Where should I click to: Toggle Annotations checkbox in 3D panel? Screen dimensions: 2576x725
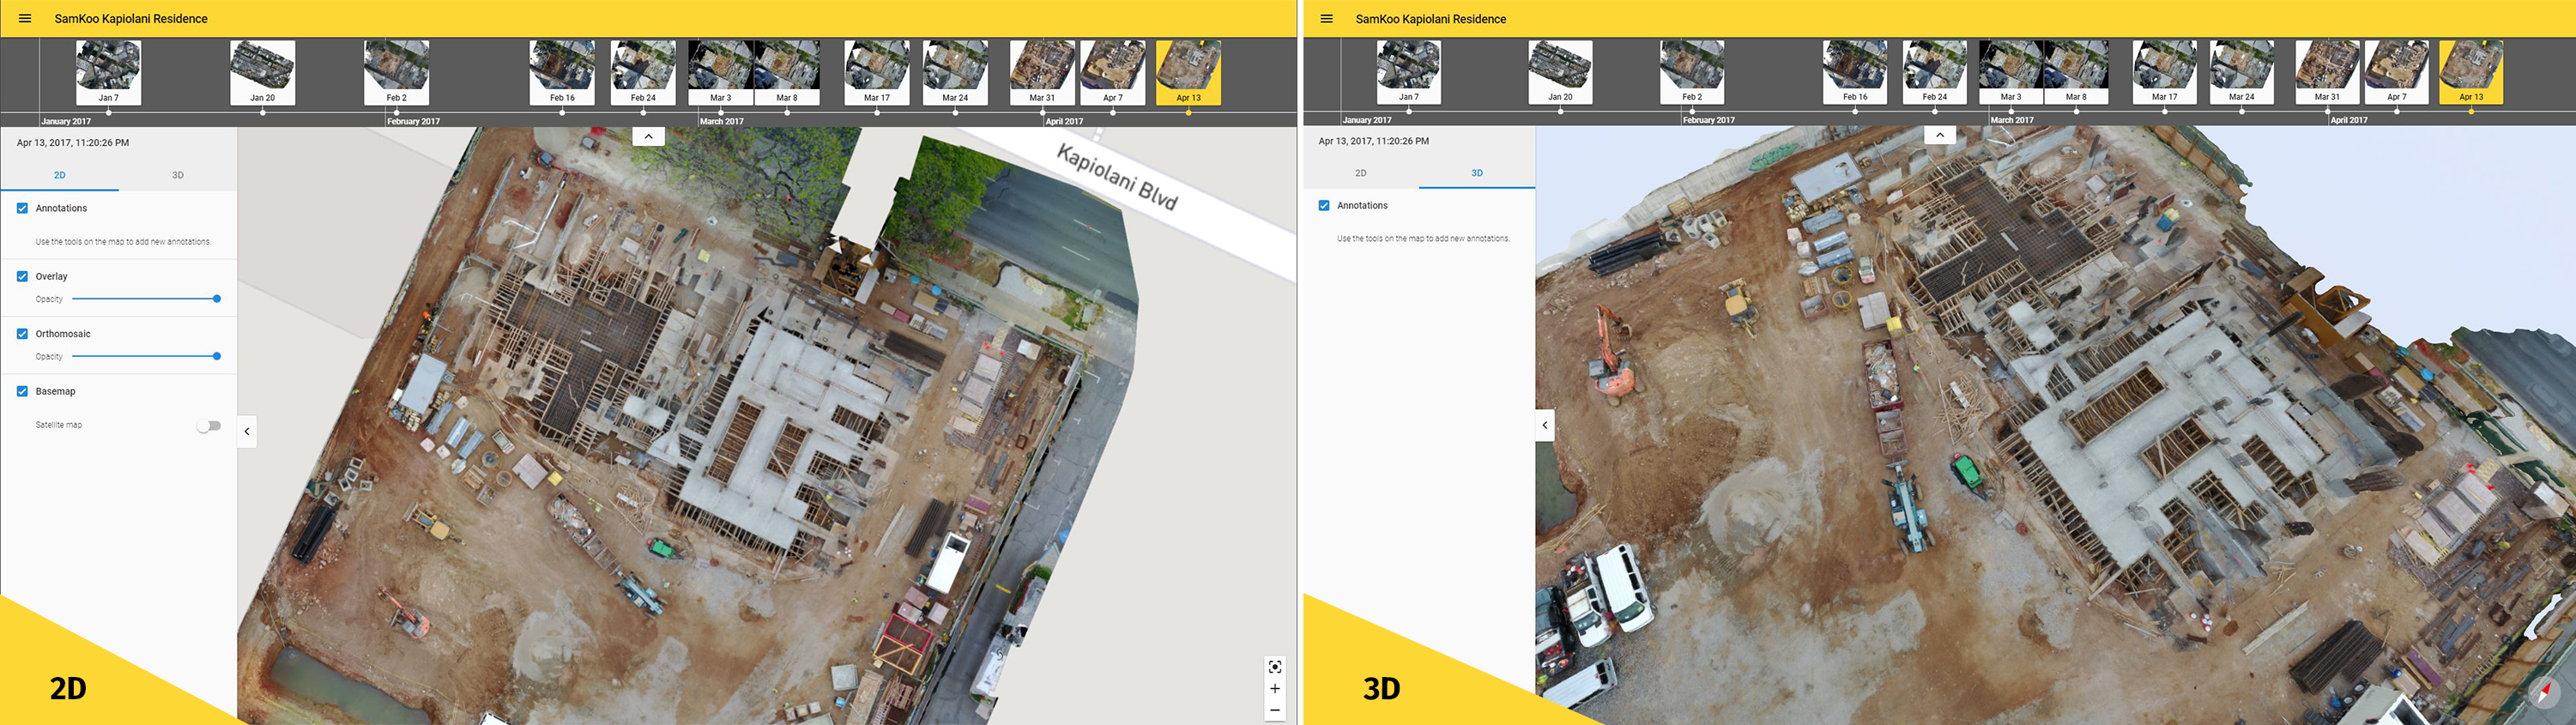[1324, 205]
